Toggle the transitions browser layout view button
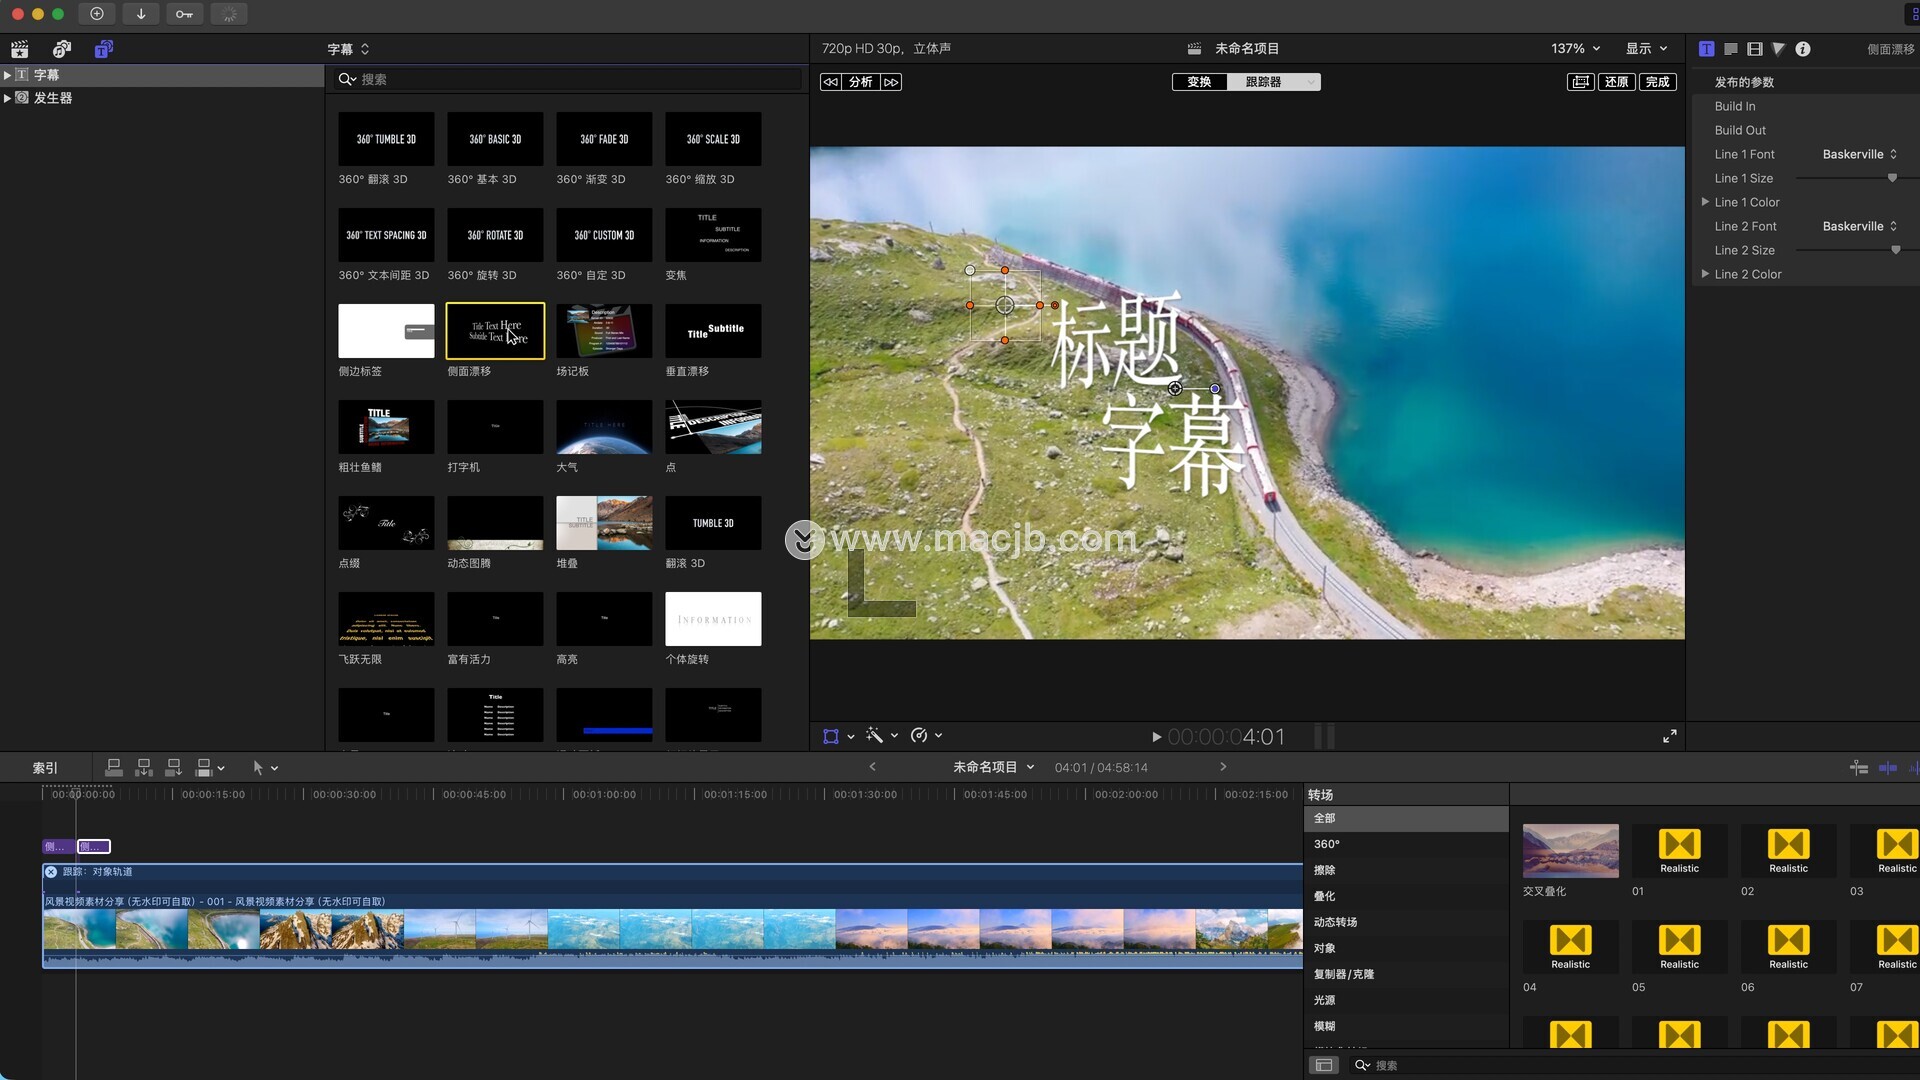This screenshot has height=1080, width=1920. pyautogui.click(x=1323, y=1065)
